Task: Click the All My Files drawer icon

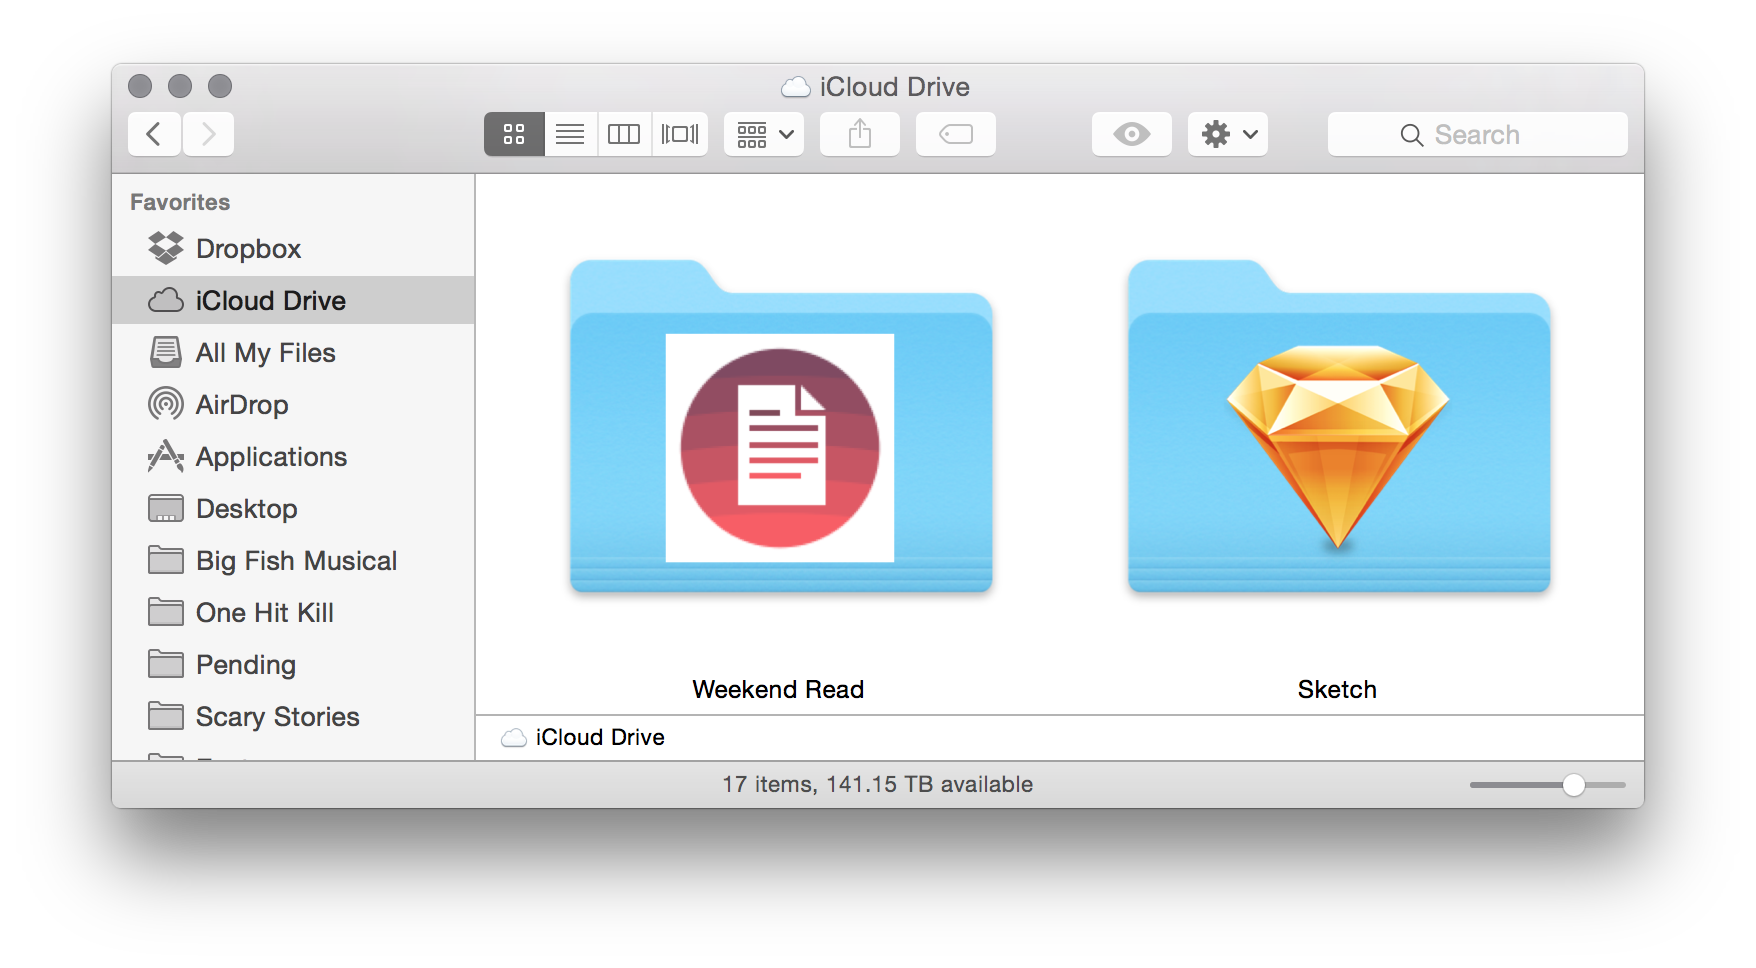Action: coord(166,352)
